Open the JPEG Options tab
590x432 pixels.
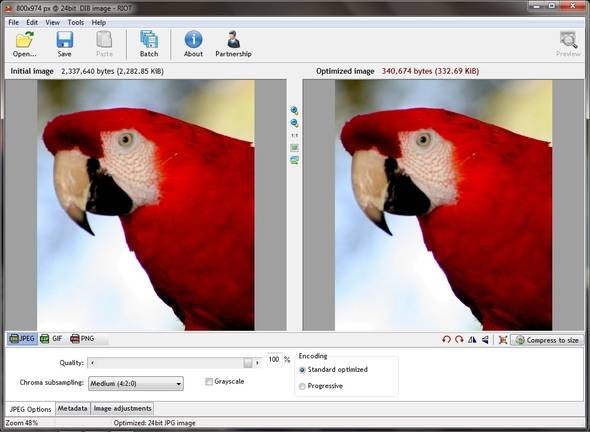pos(30,409)
